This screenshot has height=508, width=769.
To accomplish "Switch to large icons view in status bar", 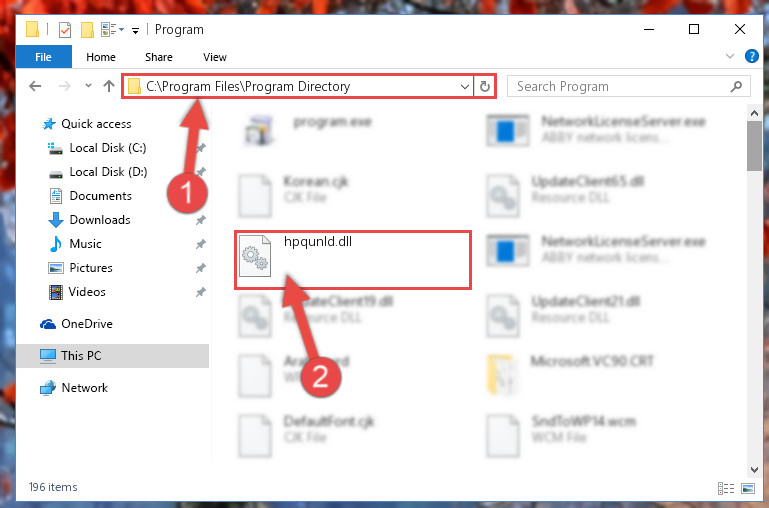I will (748, 488).
